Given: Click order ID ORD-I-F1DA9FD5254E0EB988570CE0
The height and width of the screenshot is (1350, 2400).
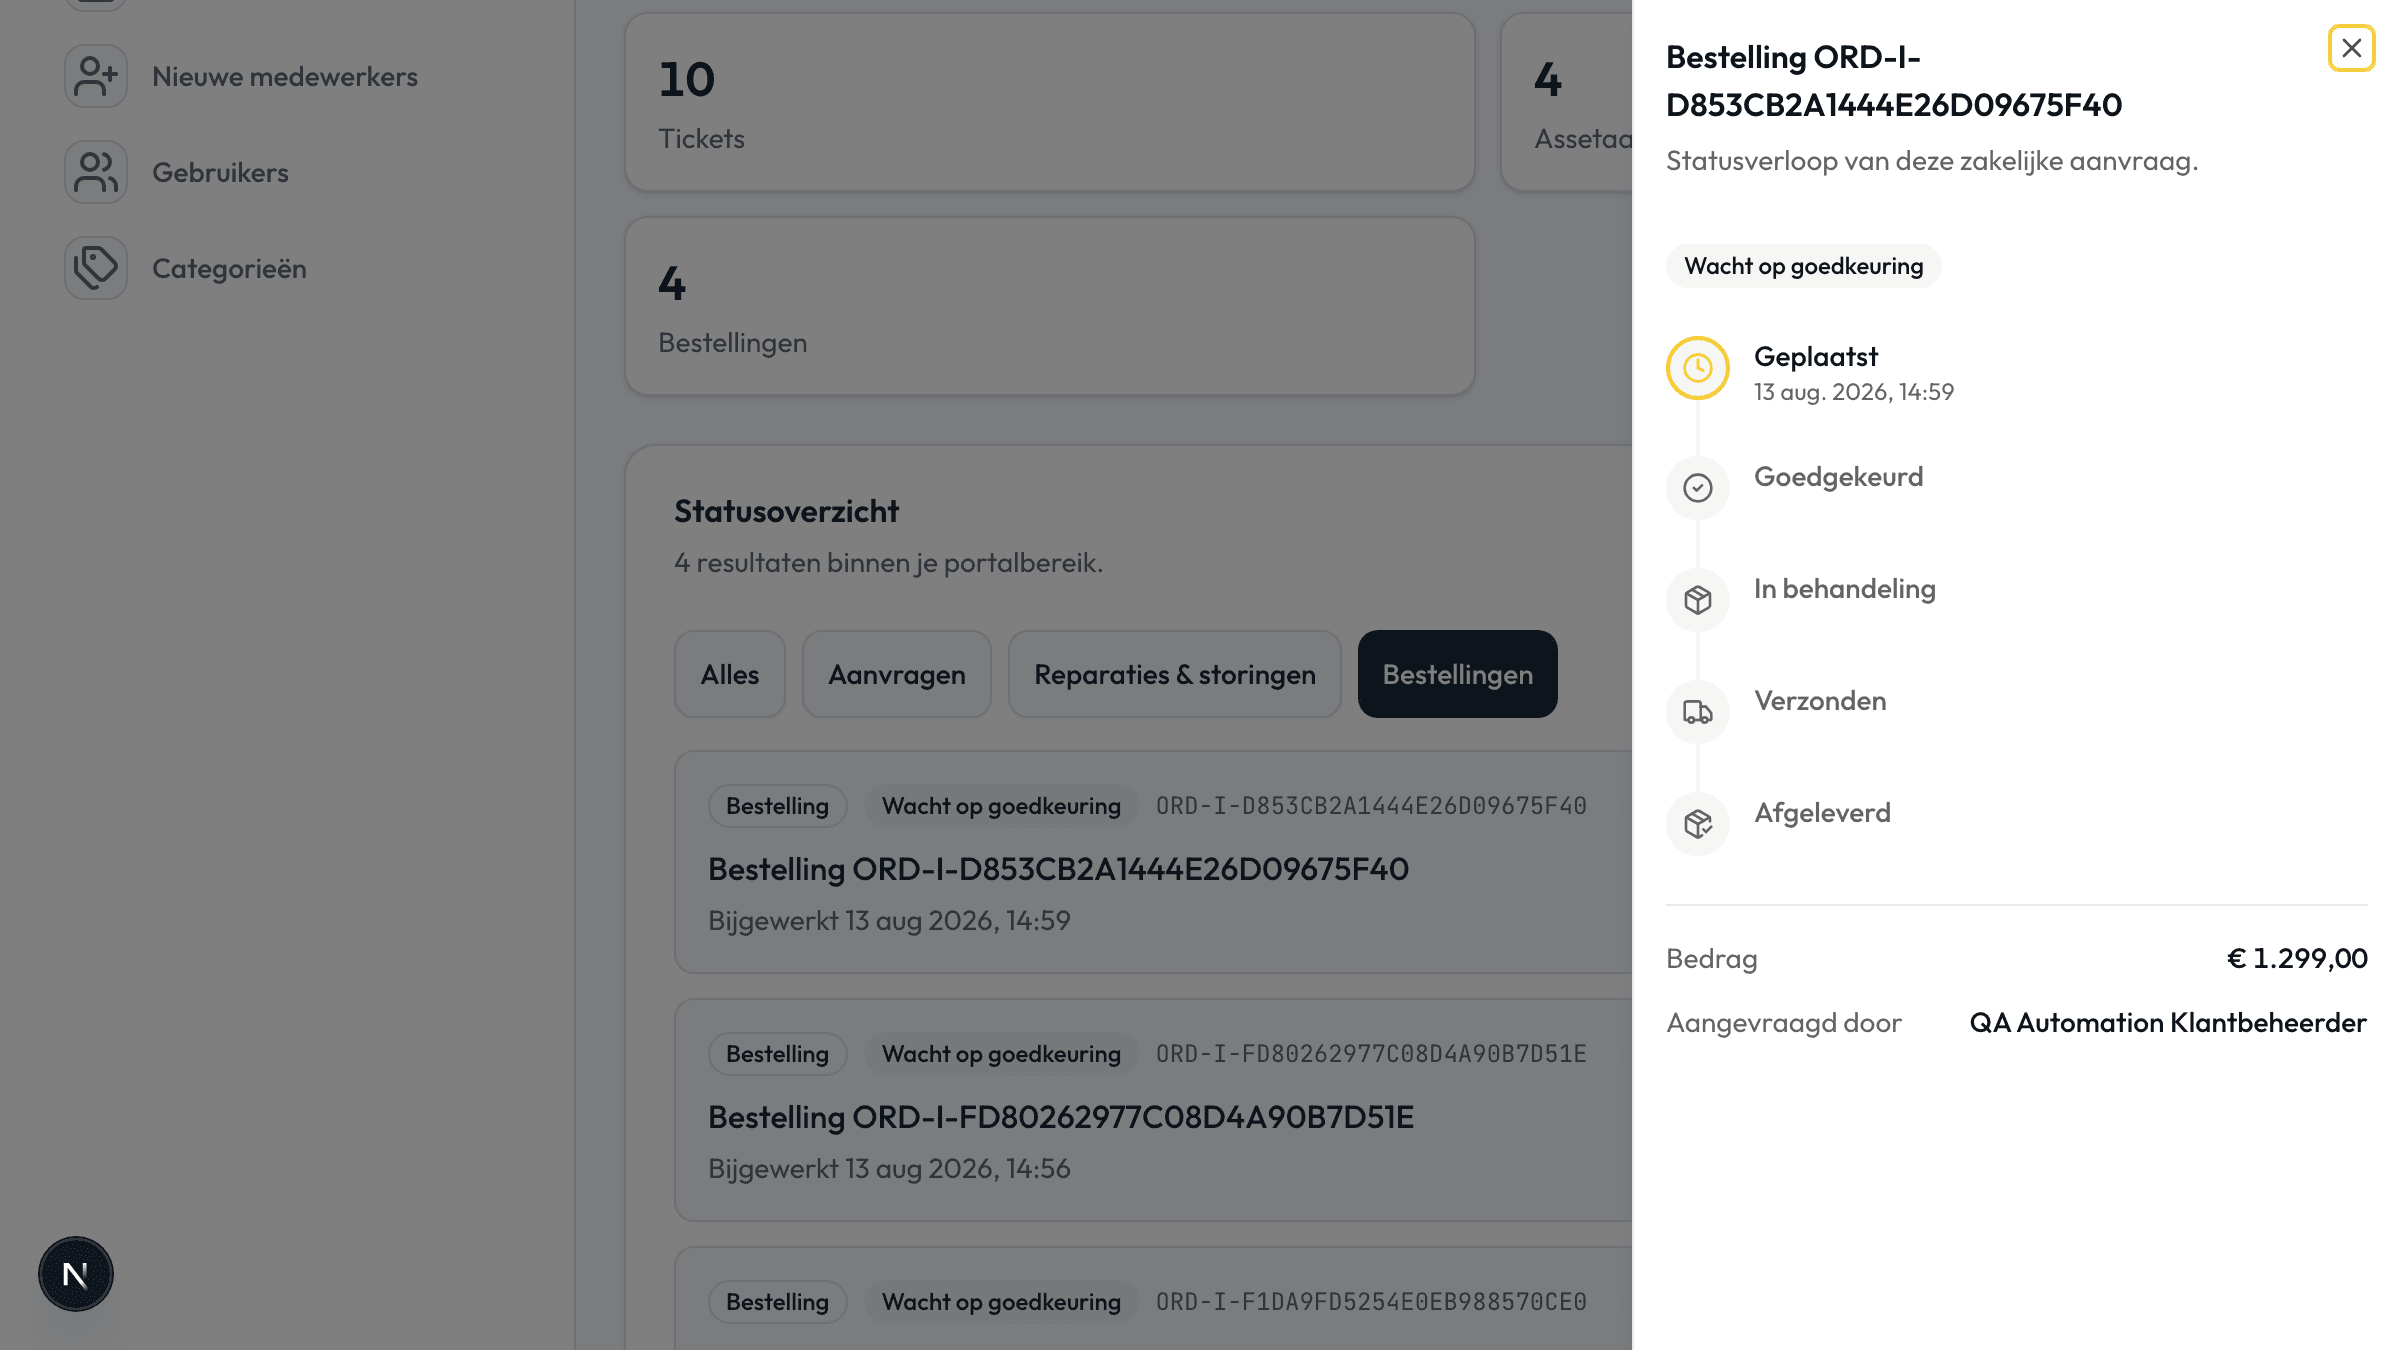Looking at the screenshot, I should 1371,1302.
